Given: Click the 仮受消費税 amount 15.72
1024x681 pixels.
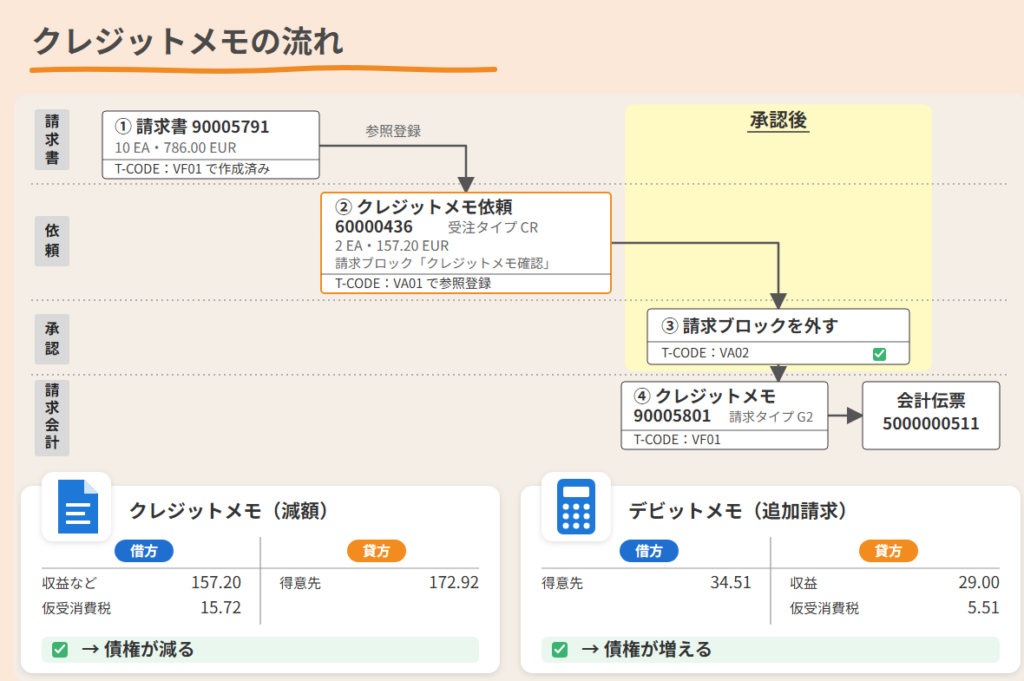Looking at the screenshot, I should (221, 608).
